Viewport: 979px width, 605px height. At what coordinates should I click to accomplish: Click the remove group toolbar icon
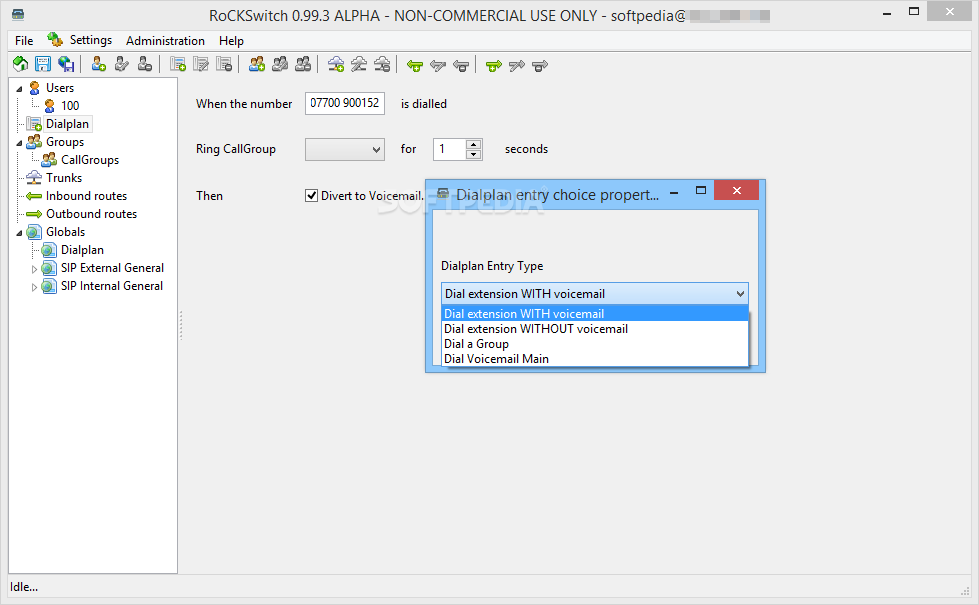[303, 64]
